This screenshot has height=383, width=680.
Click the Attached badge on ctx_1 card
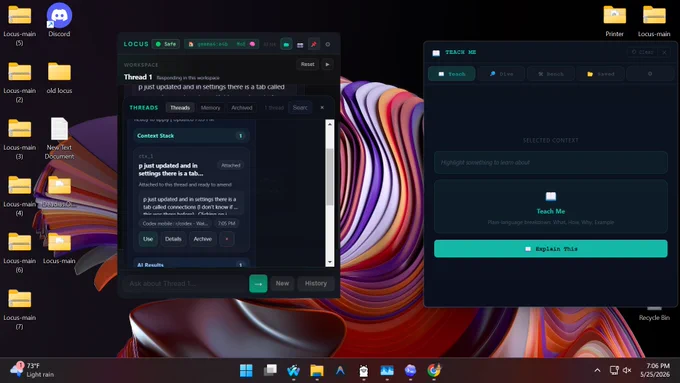231,165
